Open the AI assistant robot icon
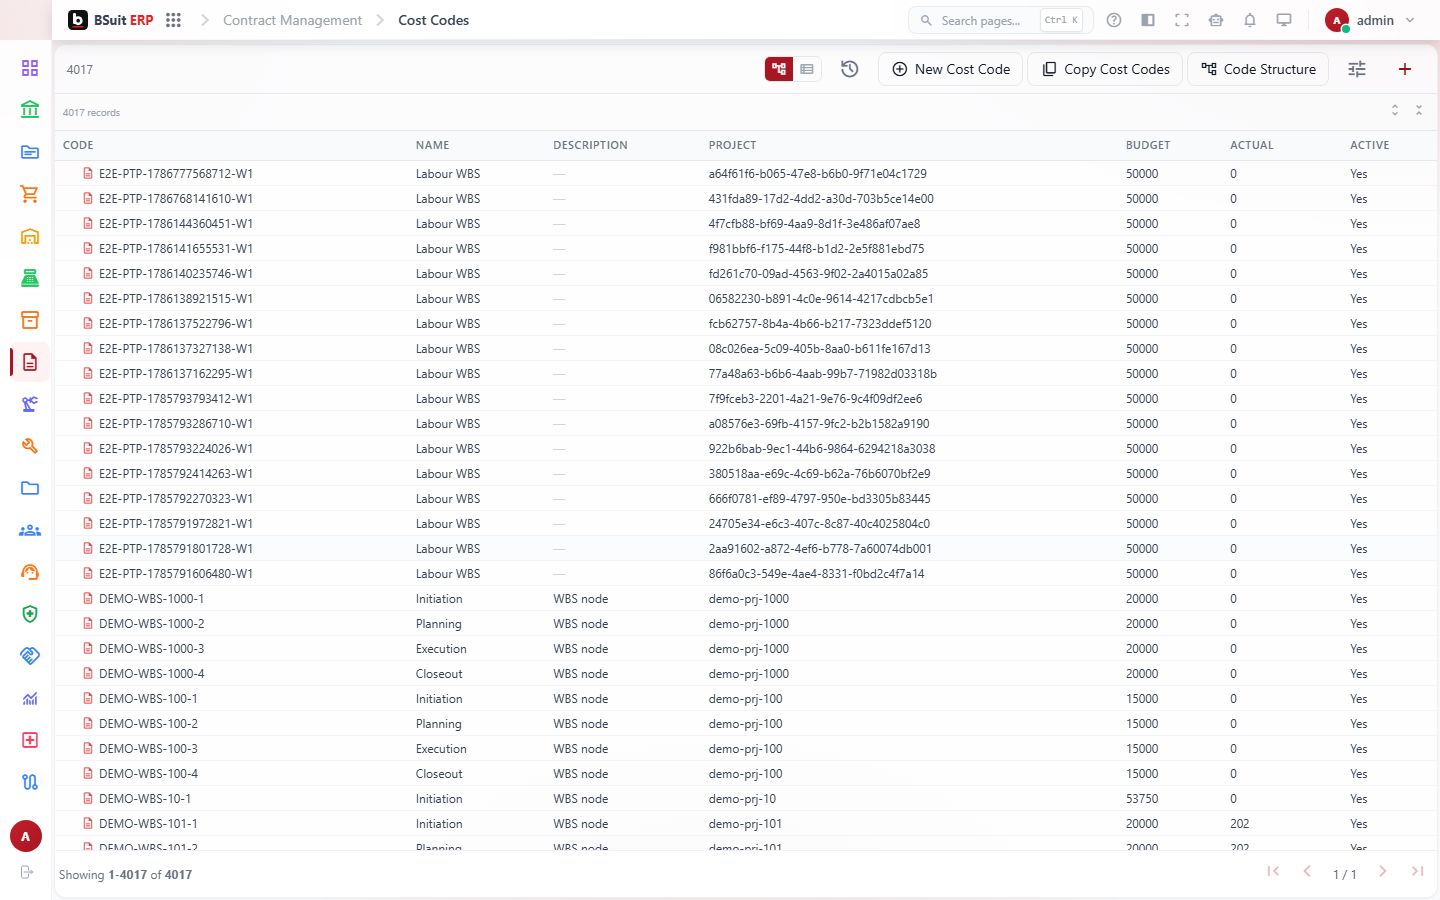 pyautogui.click(x=1216, y=20)
